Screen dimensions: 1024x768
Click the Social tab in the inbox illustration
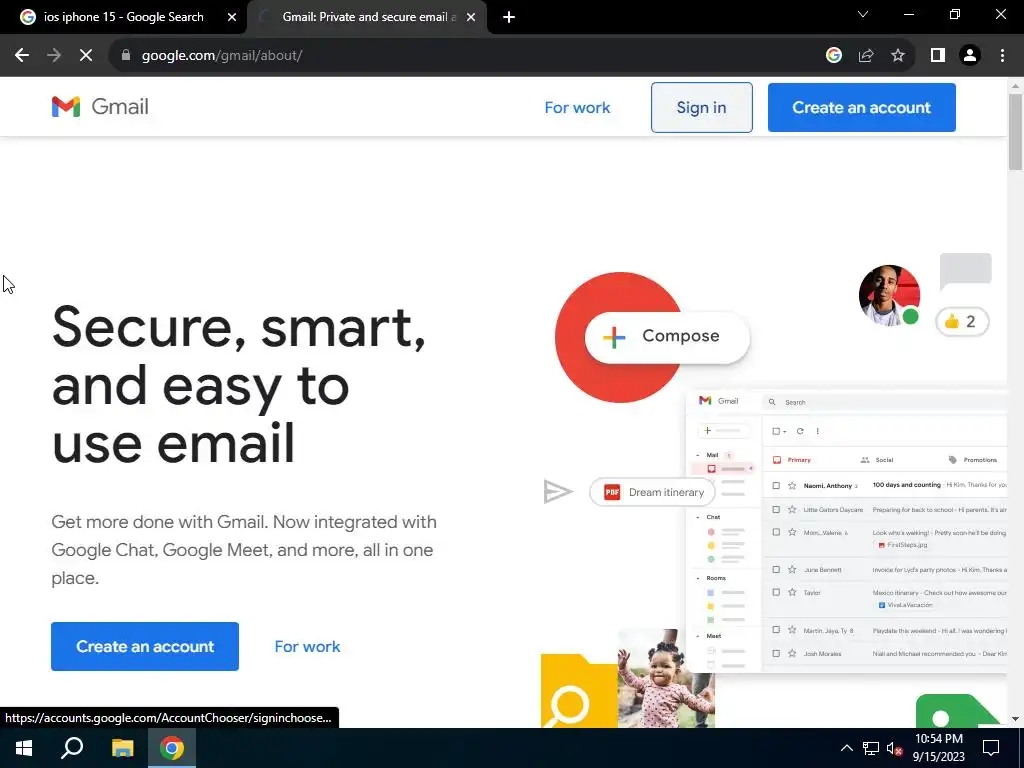(877, 460)
